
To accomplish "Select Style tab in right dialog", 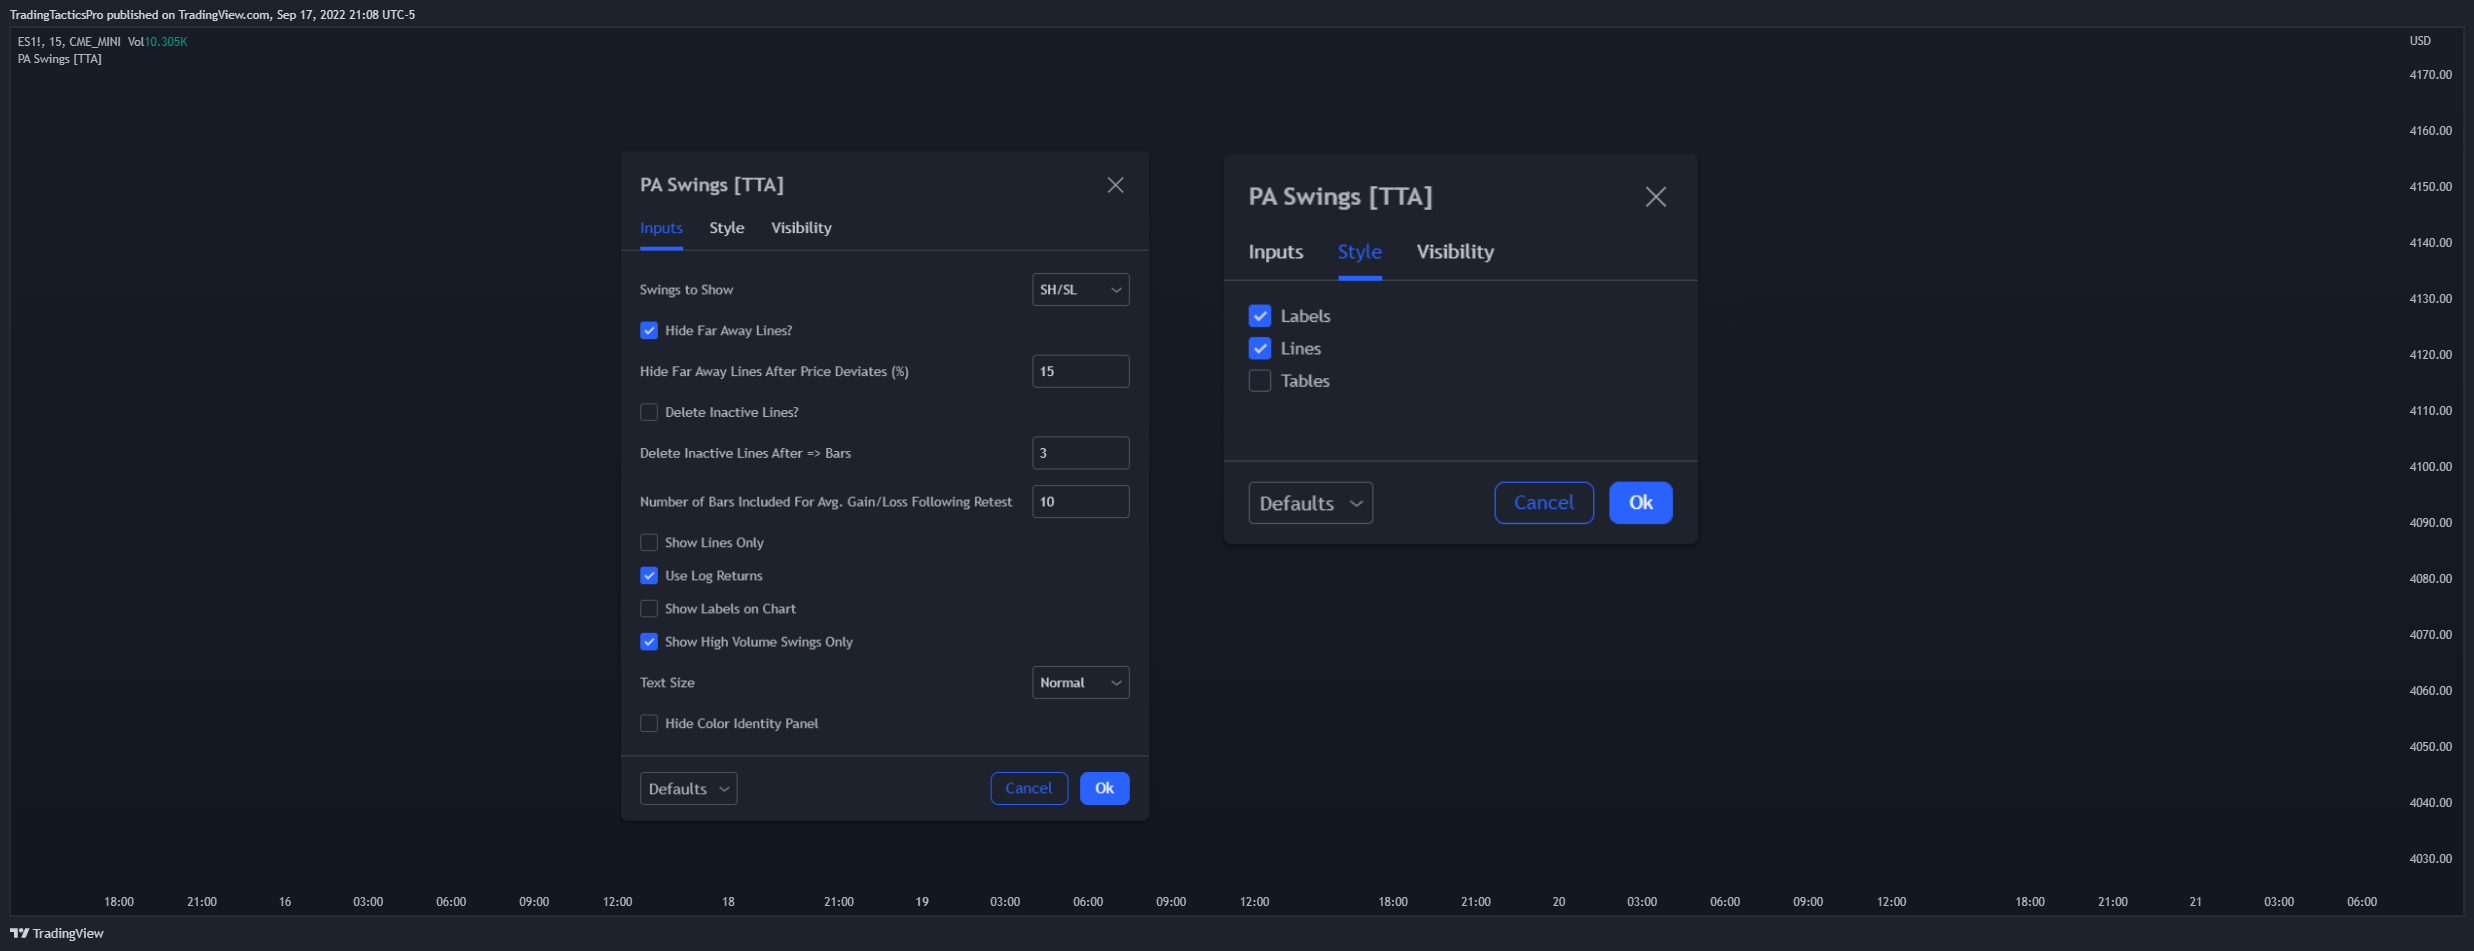I will [1360, 252].
